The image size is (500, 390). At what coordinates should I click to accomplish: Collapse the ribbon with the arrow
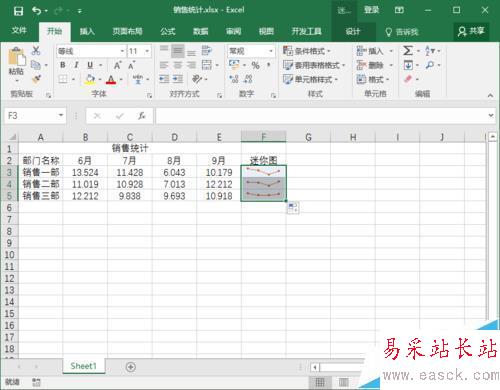(x=490, y=95)
